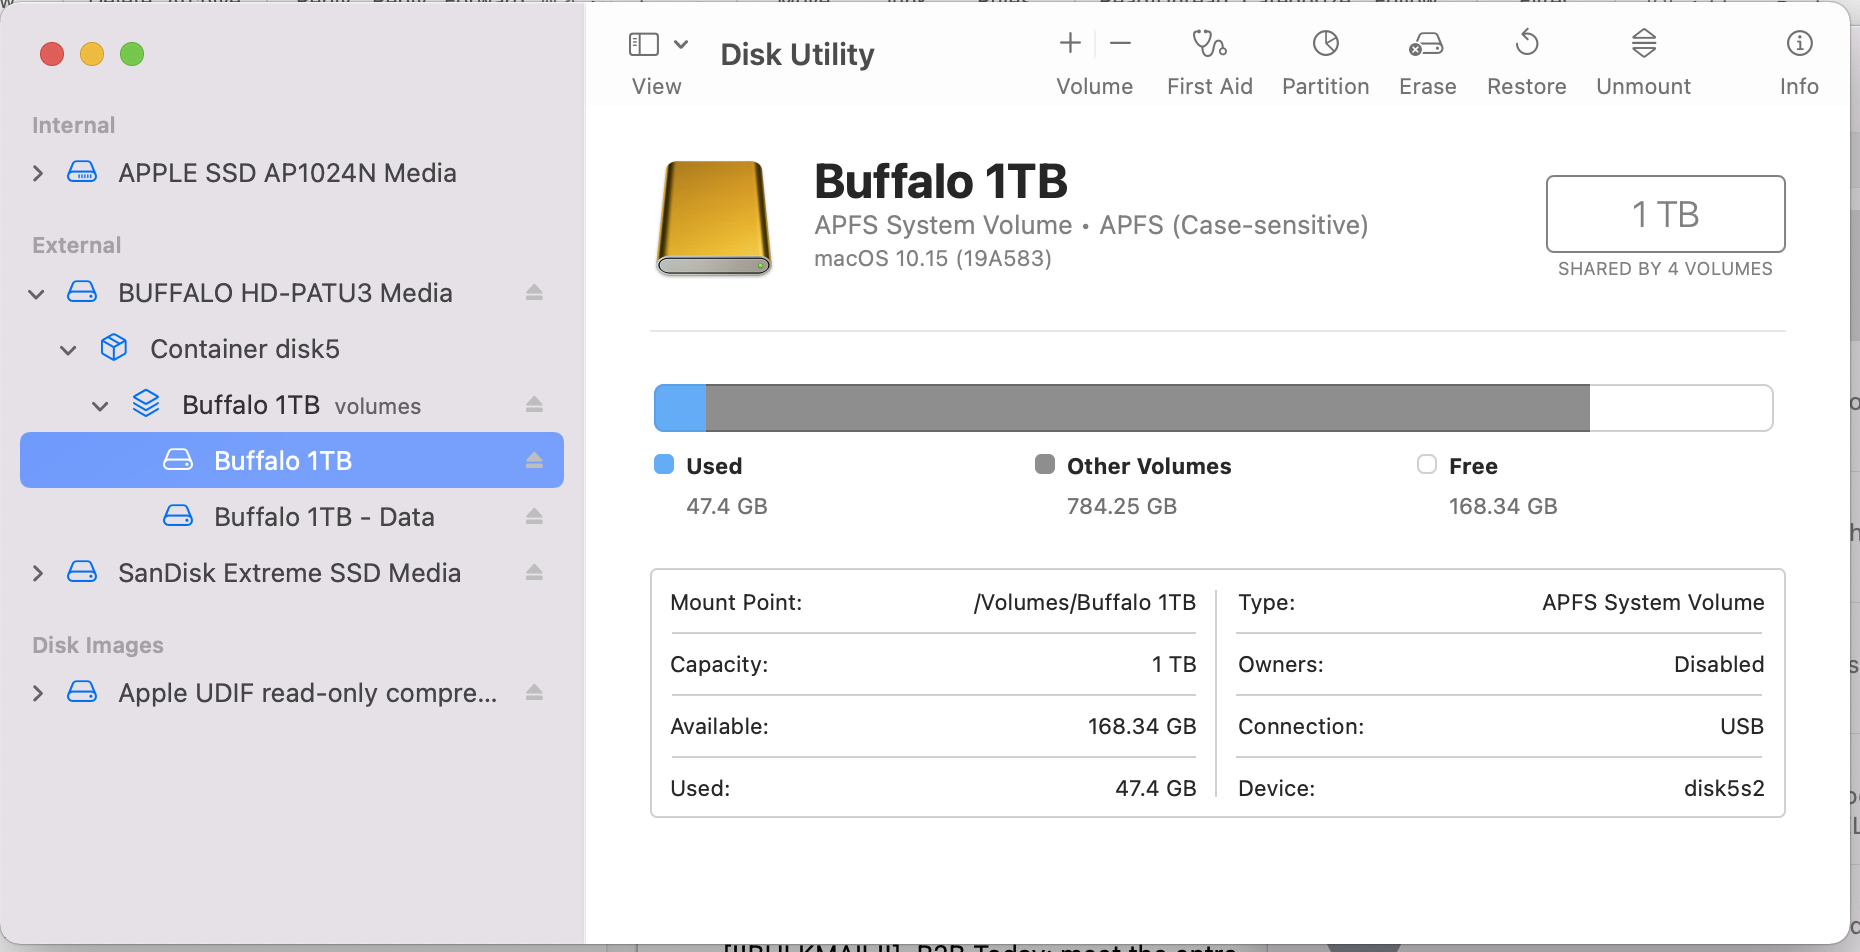Eject Buffalo 1TB - Data volume
The width and height of the screenshot is (1860, 952).
[x=534, y=517]
